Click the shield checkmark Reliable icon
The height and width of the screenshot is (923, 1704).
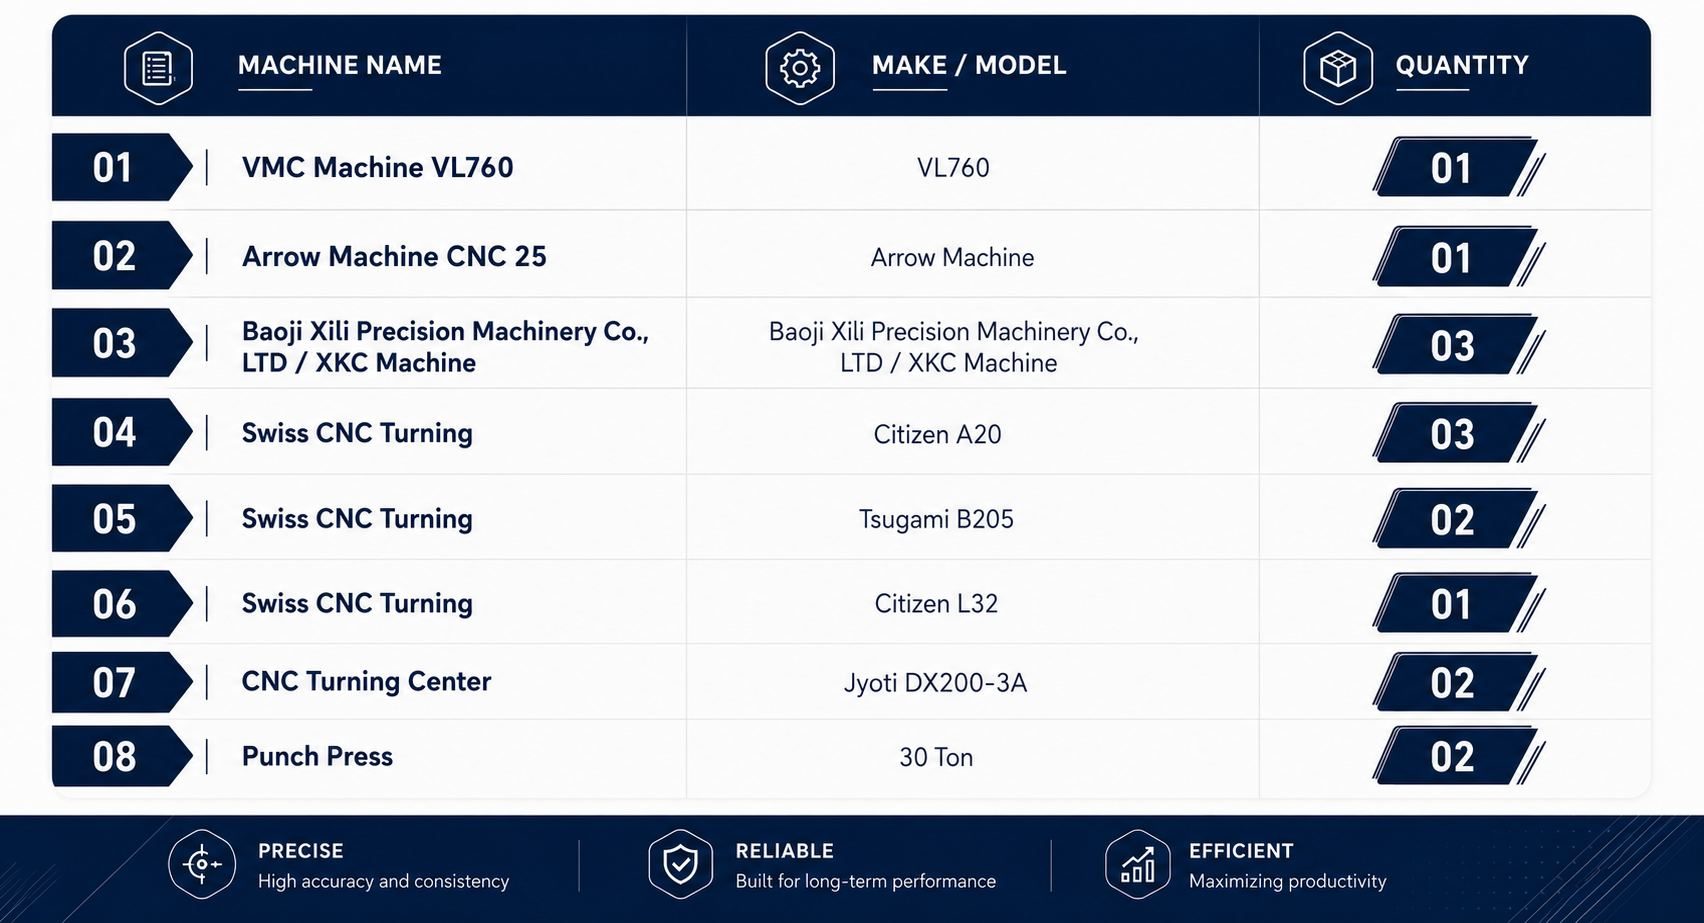tap(681, 864)
